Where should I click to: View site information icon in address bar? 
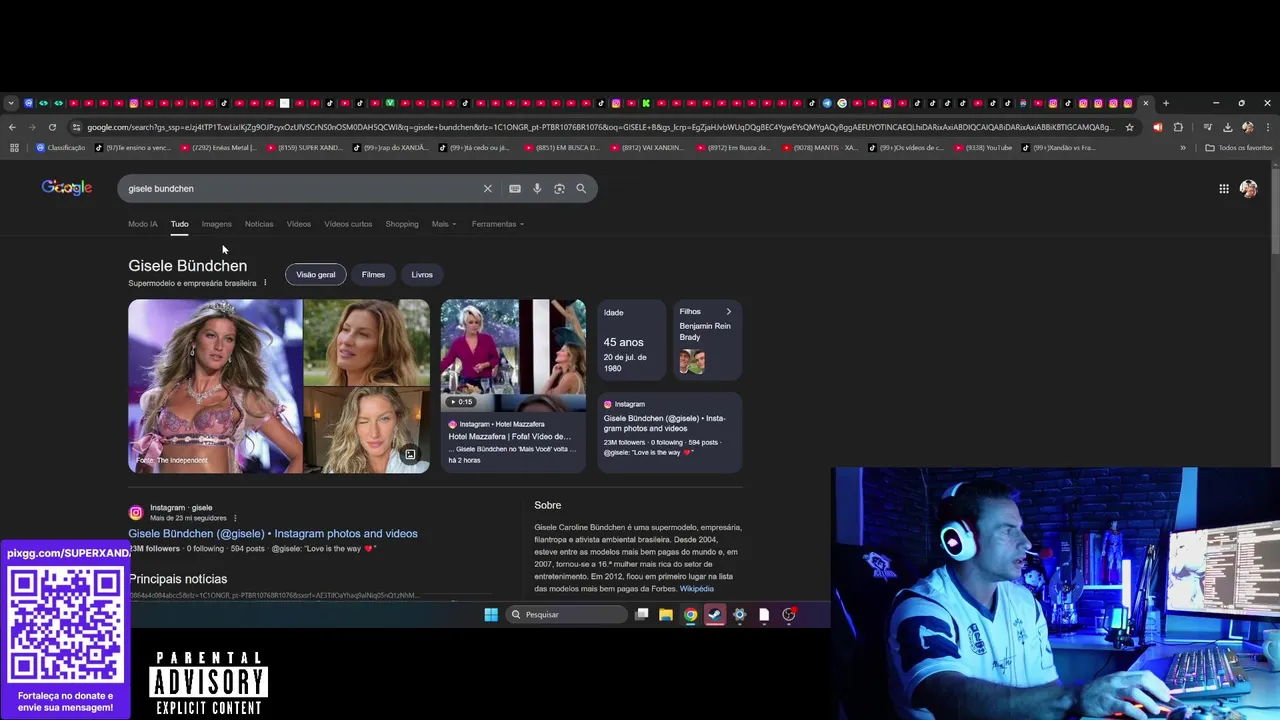76,127
